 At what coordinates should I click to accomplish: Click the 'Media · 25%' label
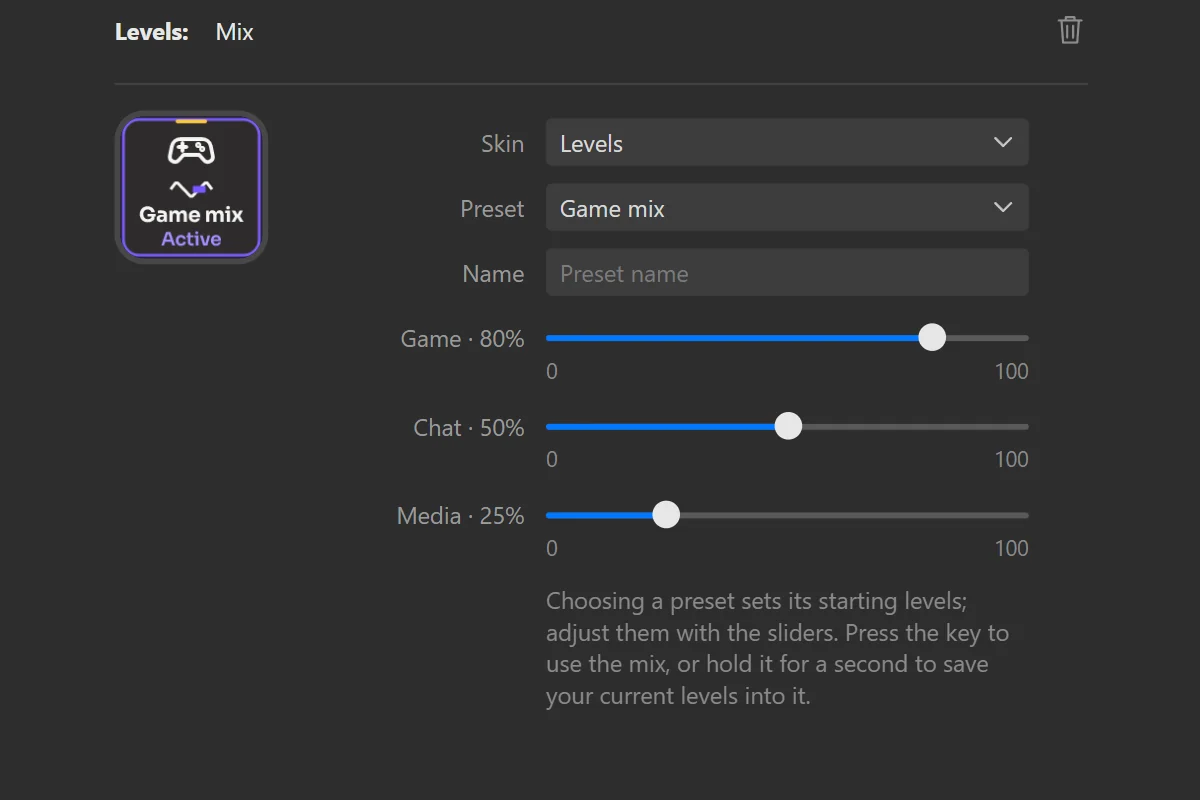460,516
